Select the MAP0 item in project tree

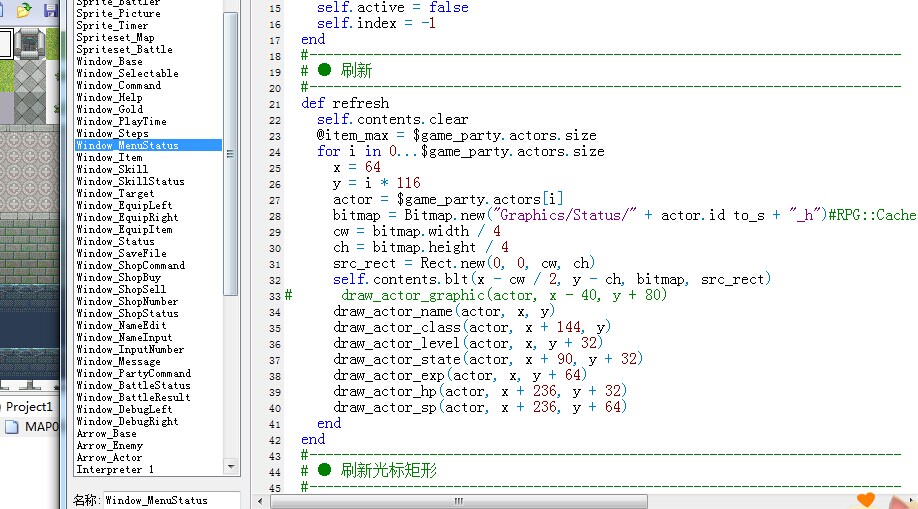[32, 426]
